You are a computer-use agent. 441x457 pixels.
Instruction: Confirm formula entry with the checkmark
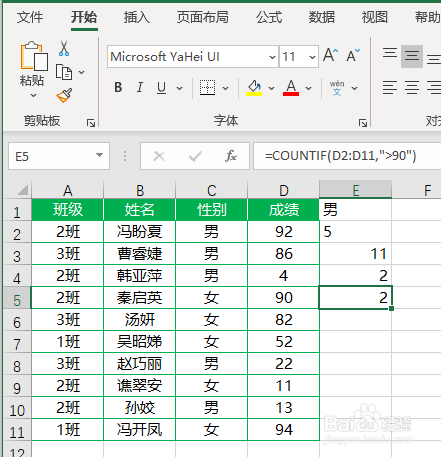195,156
